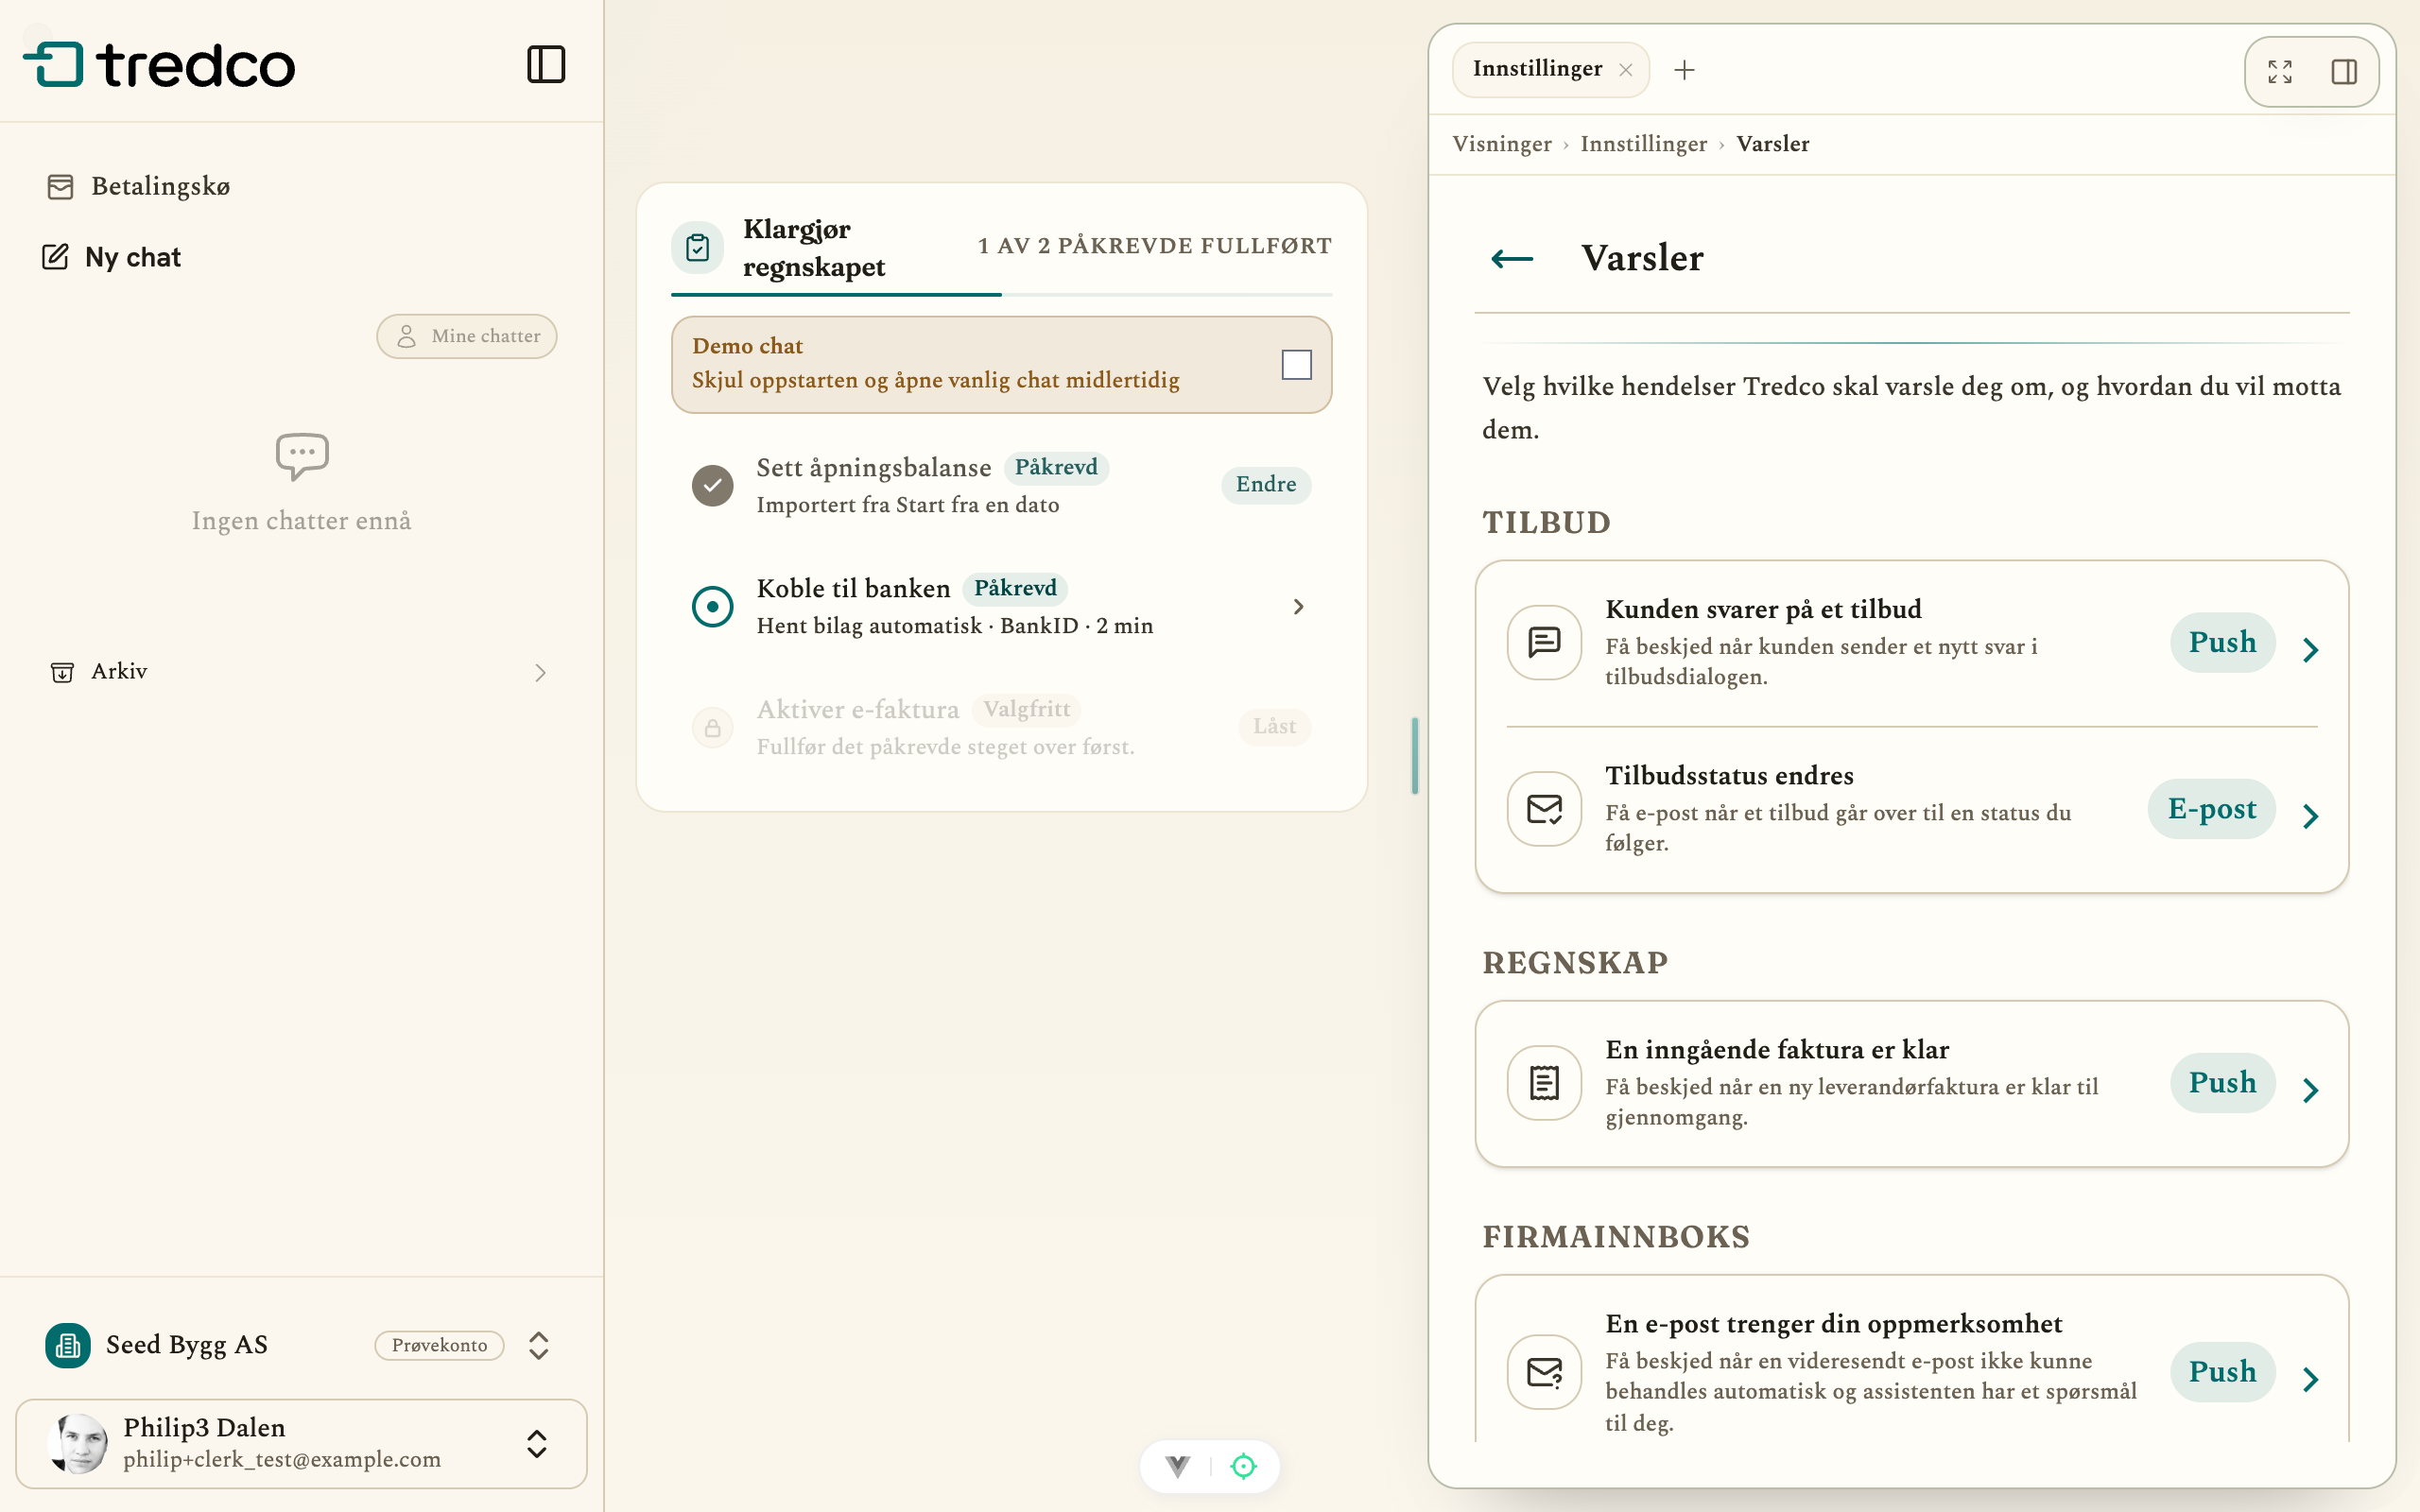The width and height of the screenshot is (2420, 1512).
Task: Click the inngående faktura document icon
Action: [1544, 1082]
